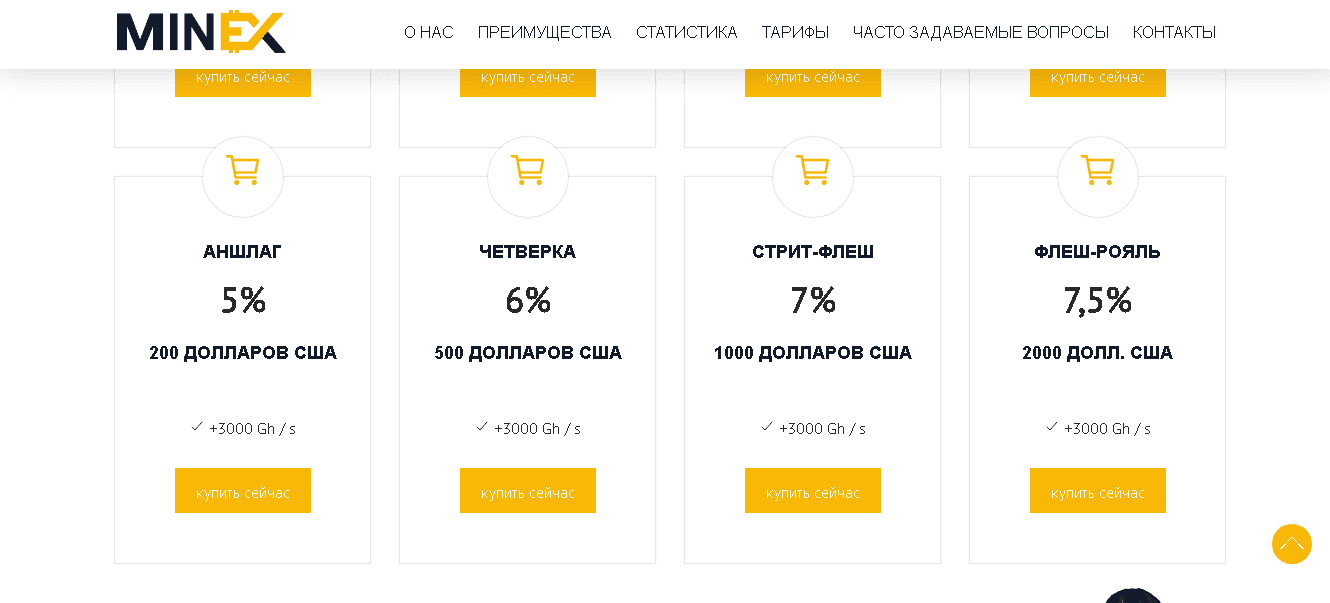This screenshot has width=1330, height=603.
Task: Click the shopping cart icon above ЧЕТВЕРКА plan
Action: pos(528,176)
